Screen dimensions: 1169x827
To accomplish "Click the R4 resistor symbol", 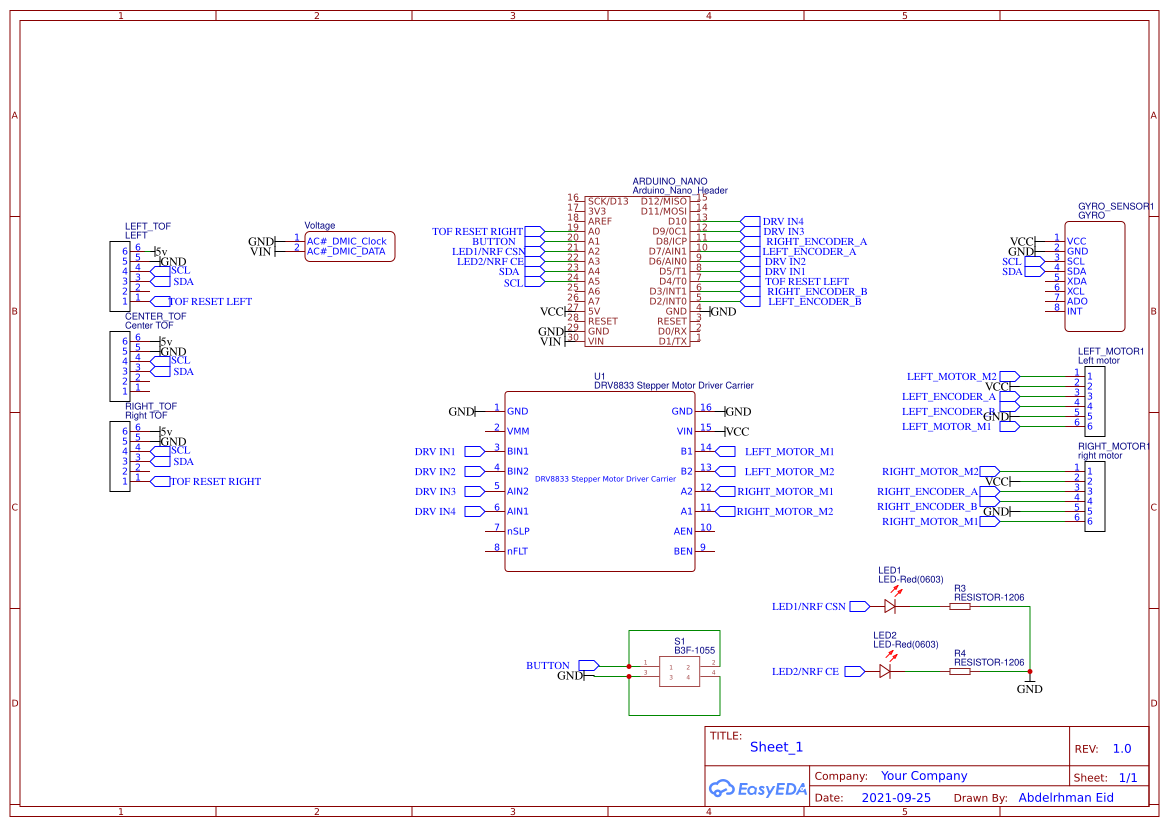I will (962, 672).
